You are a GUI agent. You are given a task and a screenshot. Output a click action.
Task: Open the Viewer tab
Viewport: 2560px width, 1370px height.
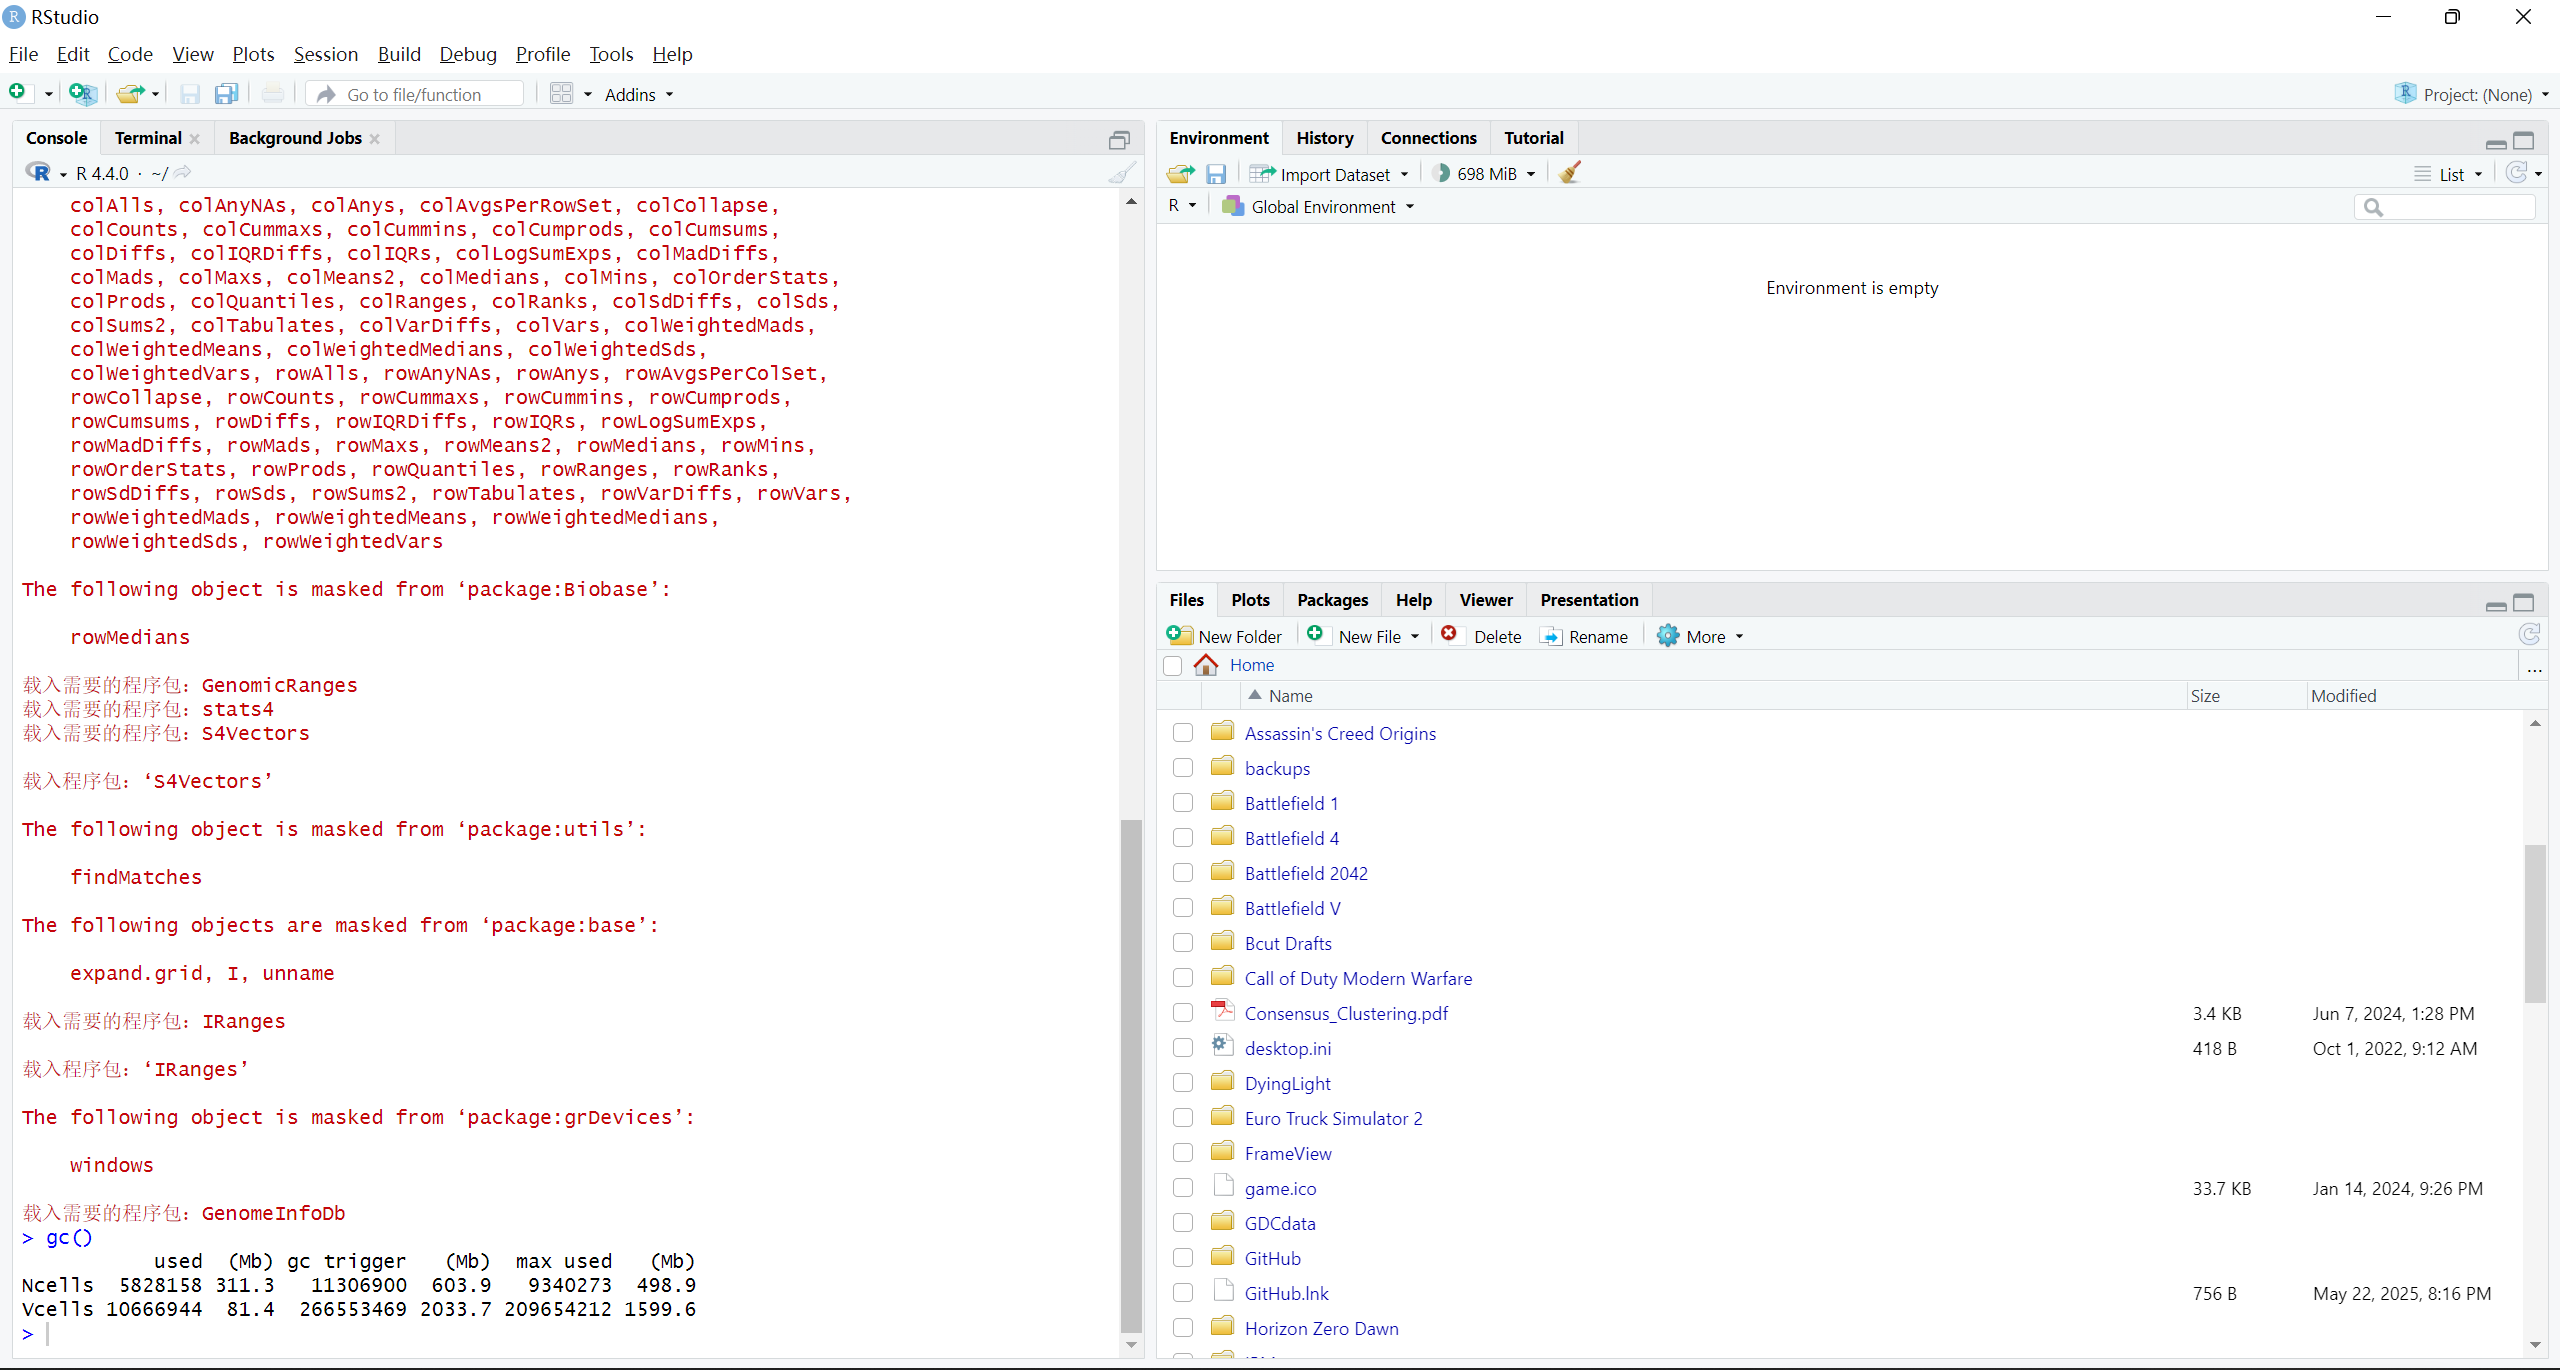point(1485,600)
